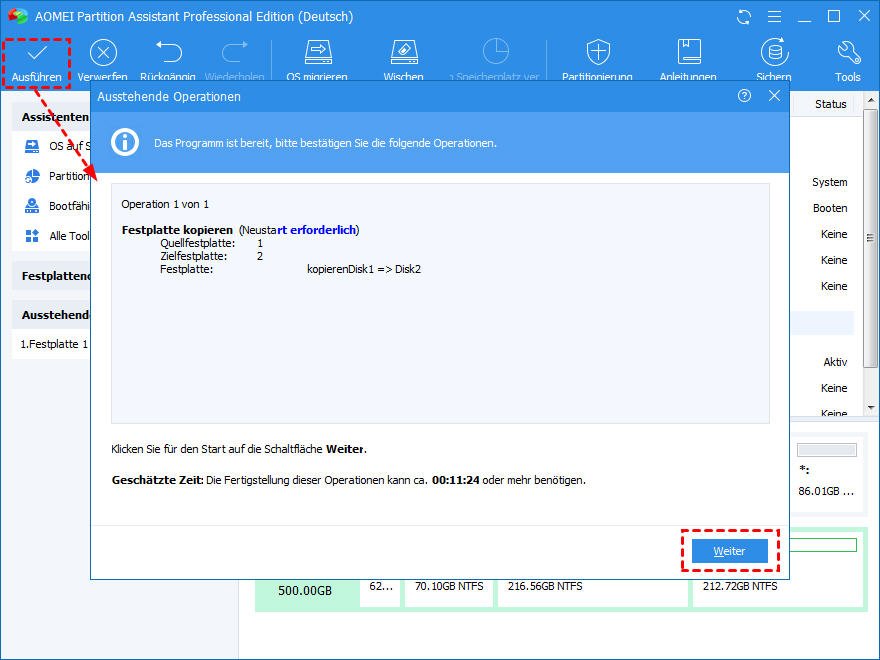Click the Bootfähig media sidebar icon
Image resolution: width=880 pixels, height=660 pixels.
[32, 206]
